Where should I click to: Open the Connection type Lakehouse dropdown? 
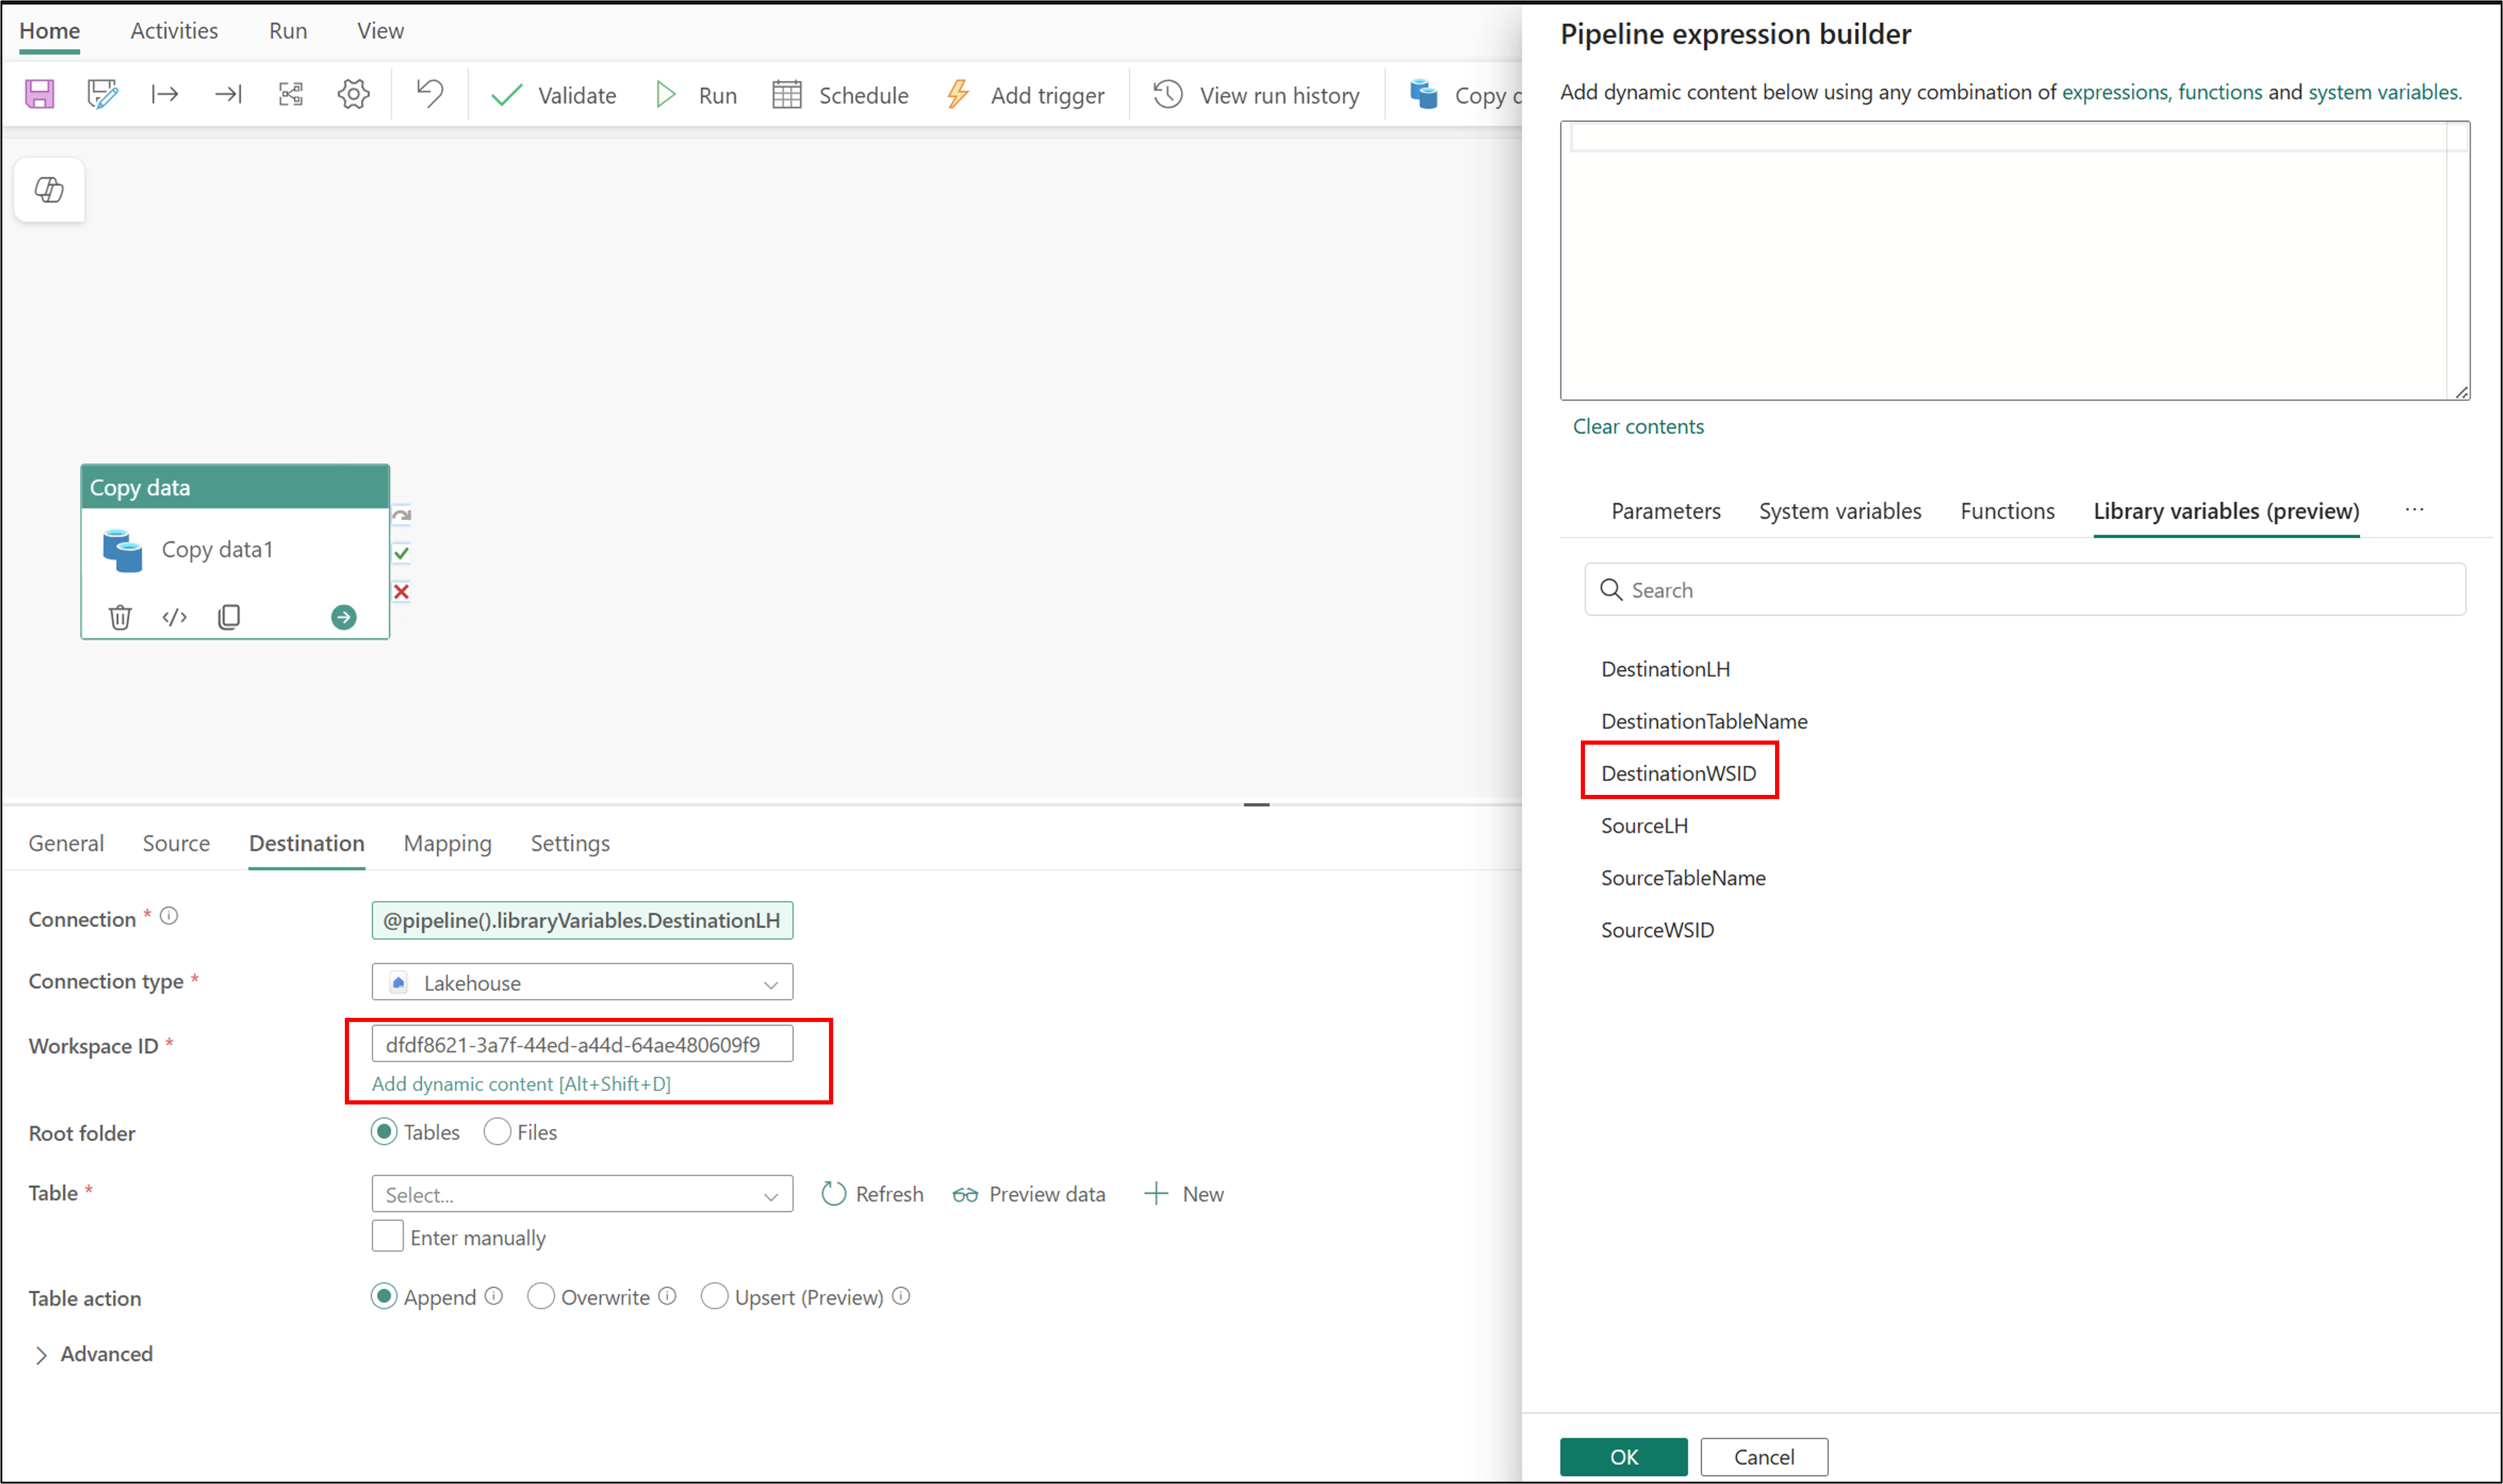click(582, 983)
